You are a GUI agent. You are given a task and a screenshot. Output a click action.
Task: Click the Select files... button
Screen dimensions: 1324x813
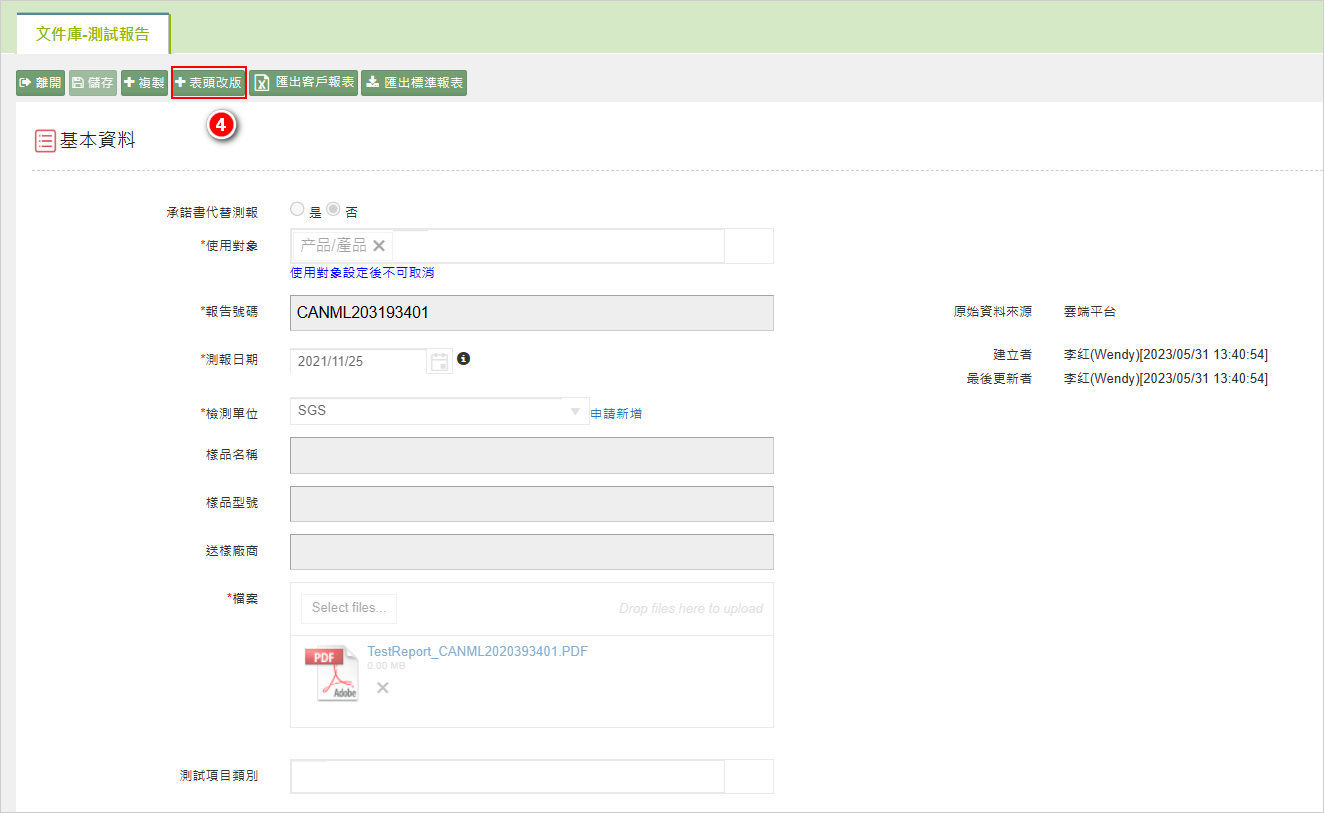(349, 608)
